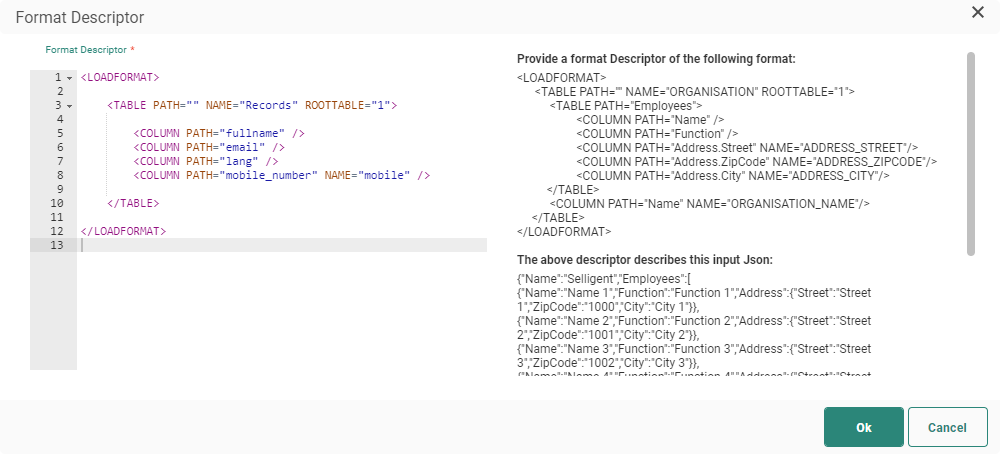The image size is (1000, 454).
Task: Click the "mobile_number" column line in editor
Action: pos(281,175)
